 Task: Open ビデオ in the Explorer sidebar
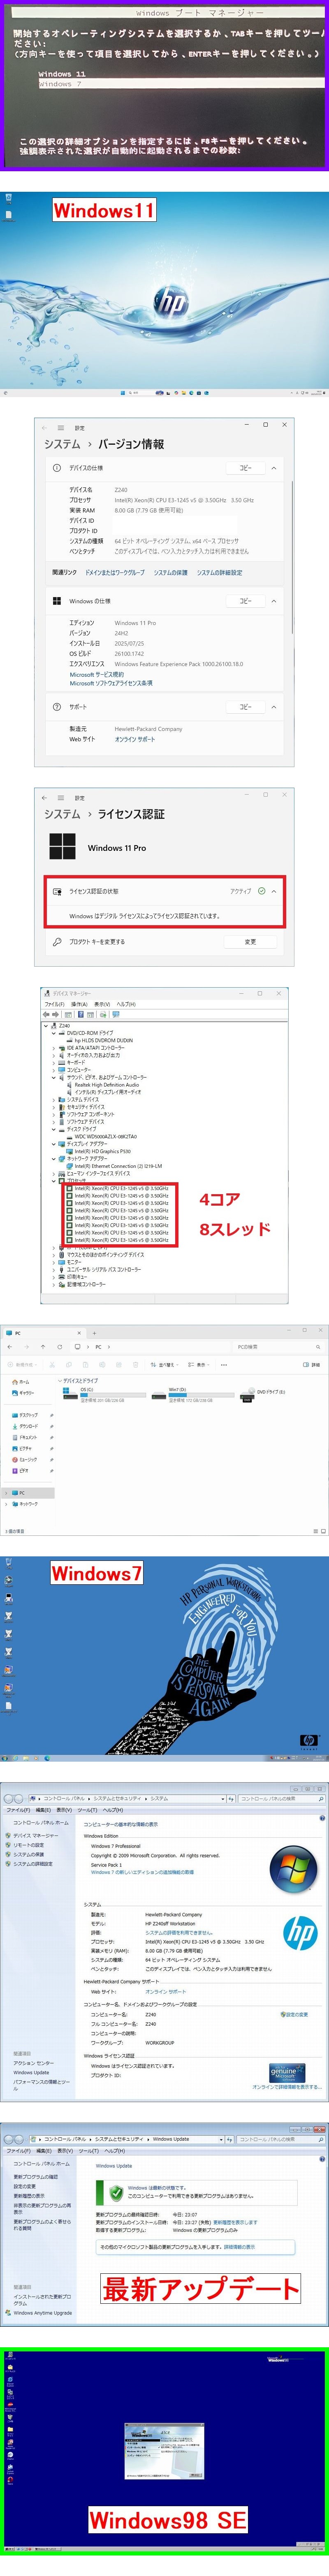(x=21, y=1471)
